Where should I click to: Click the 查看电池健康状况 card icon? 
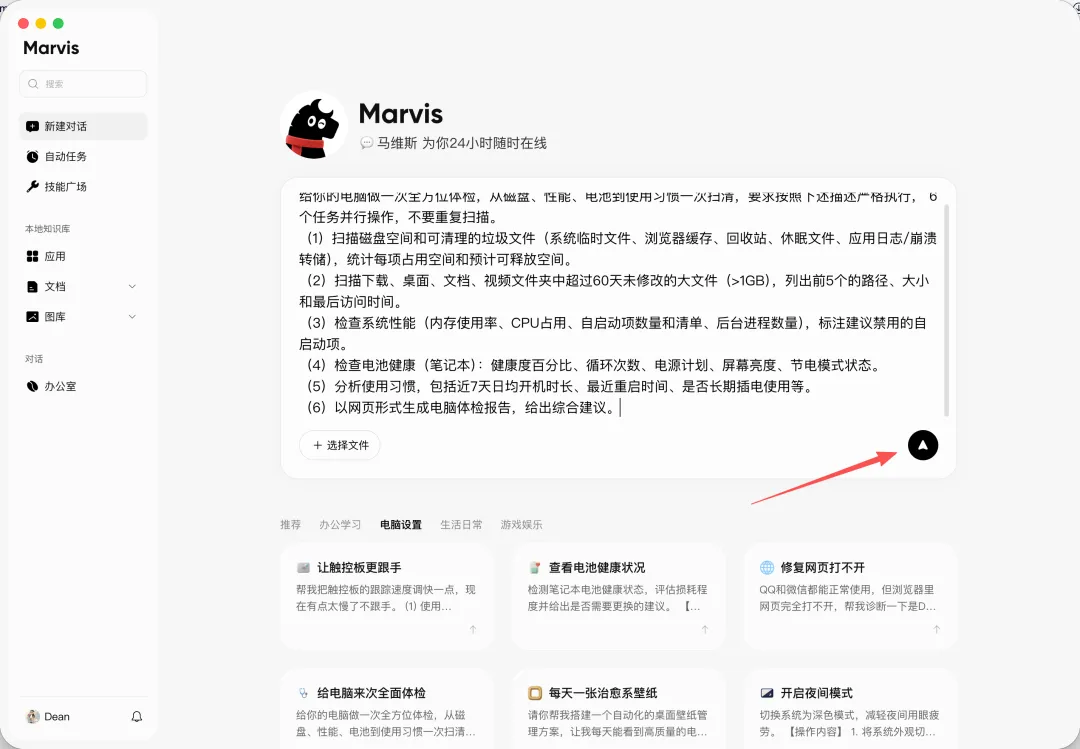coord(534,568)
